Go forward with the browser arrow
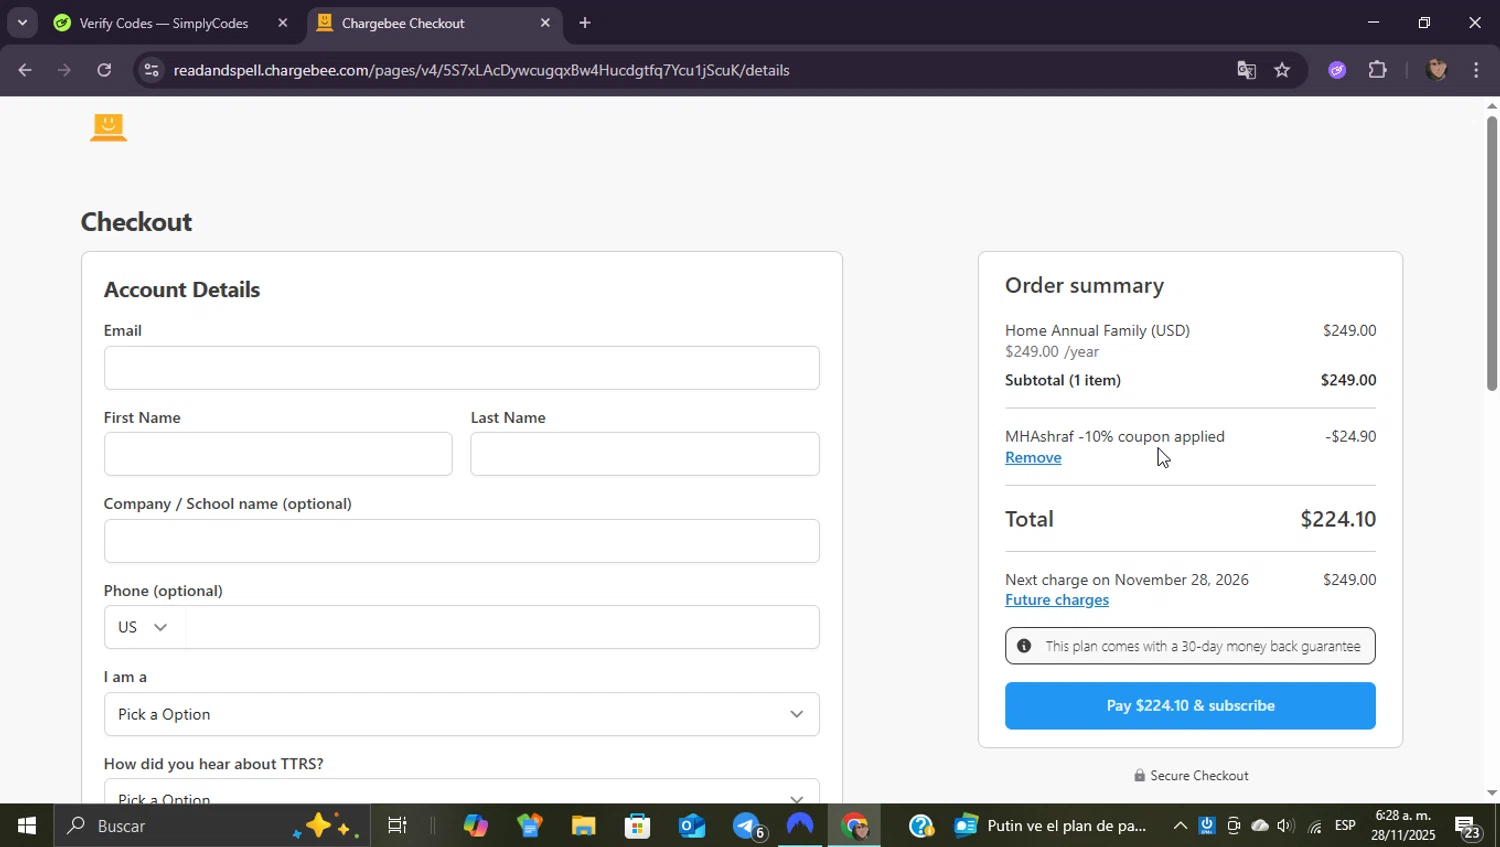This screenshot has height=847, width=1500. coord(64,70)
